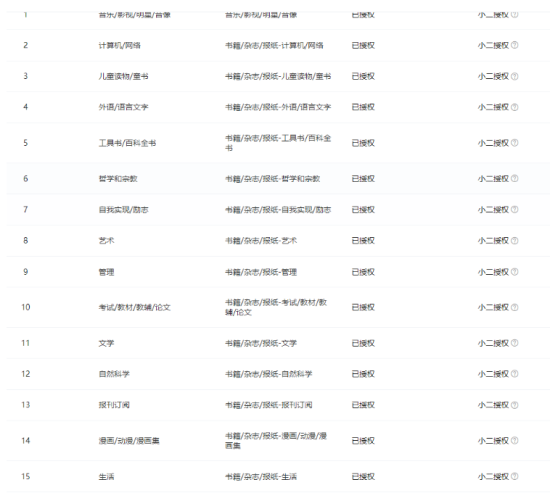Click help icon in row 14 漫画/动漫
Screen dimensions: 550x493
pos(515,441)
